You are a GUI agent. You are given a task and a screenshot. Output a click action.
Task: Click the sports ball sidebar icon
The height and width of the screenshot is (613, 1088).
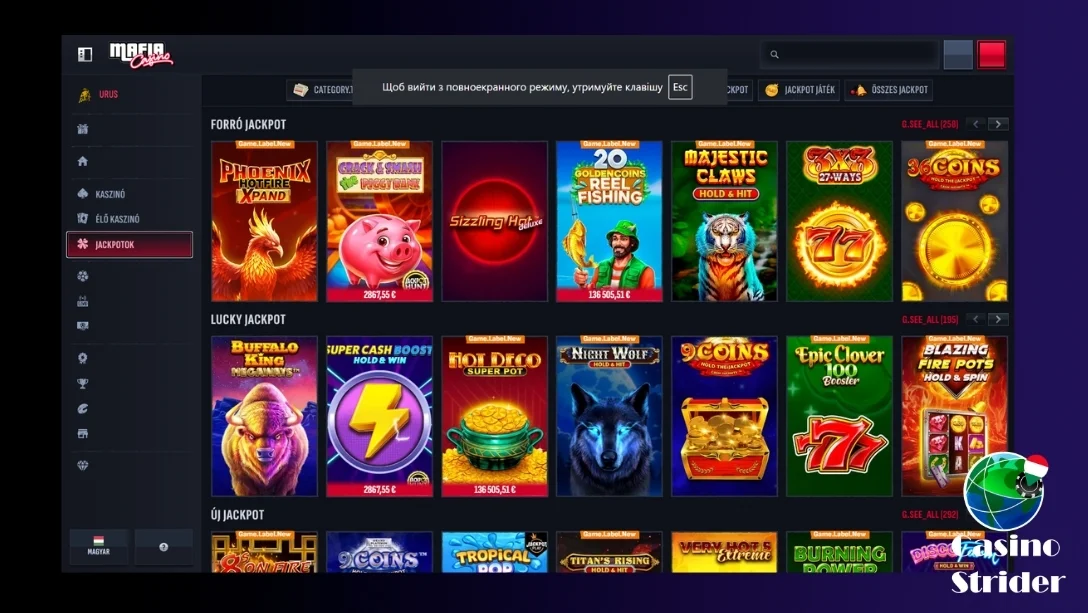pyautogui.click(x=83, y=275)
